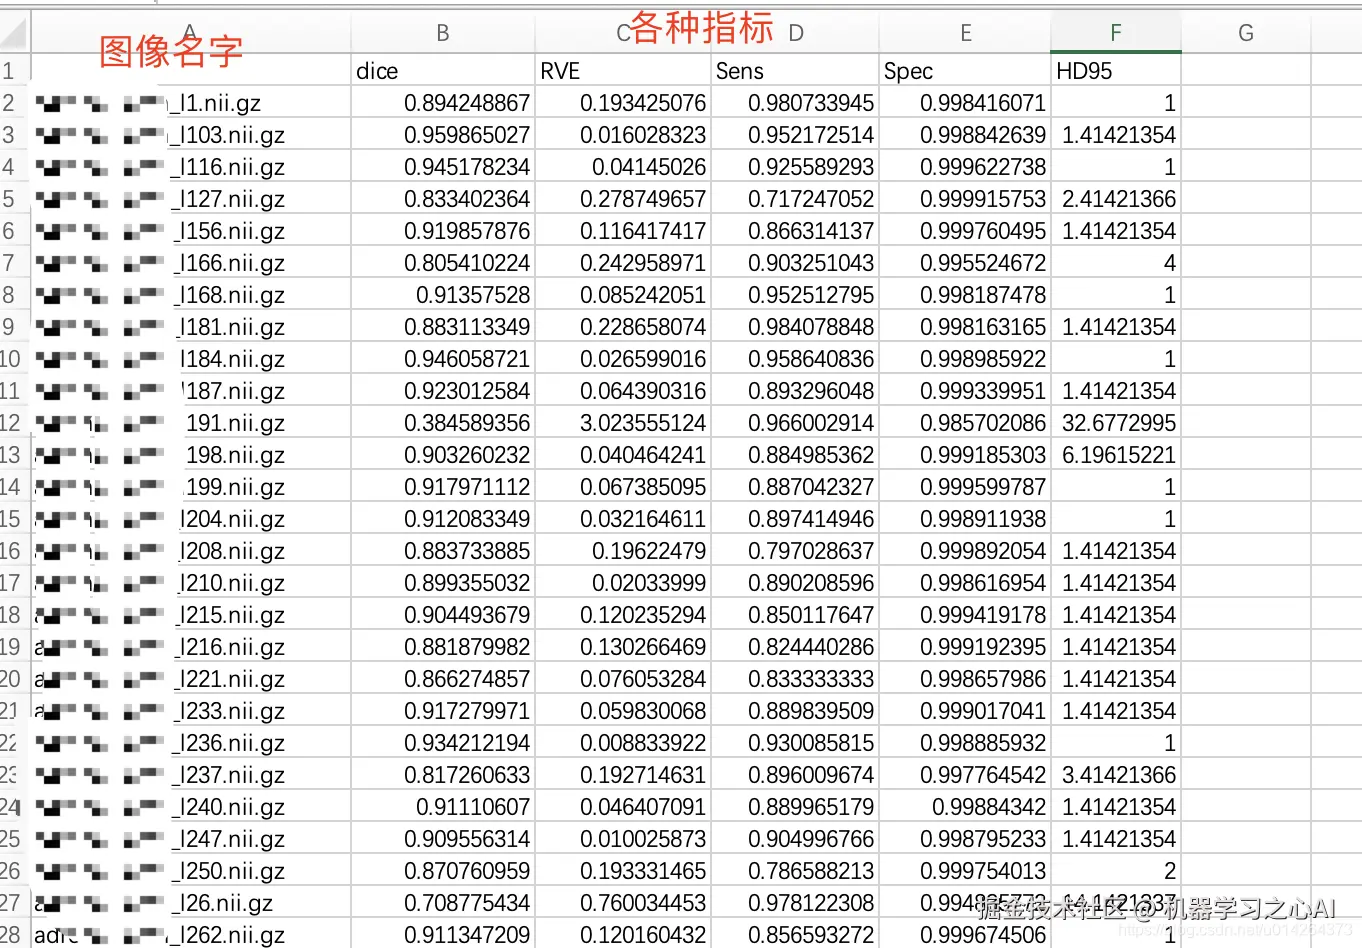Select low dice value 0.384589356
This screenshot has height=948, width=1362.
pos(443,423)
